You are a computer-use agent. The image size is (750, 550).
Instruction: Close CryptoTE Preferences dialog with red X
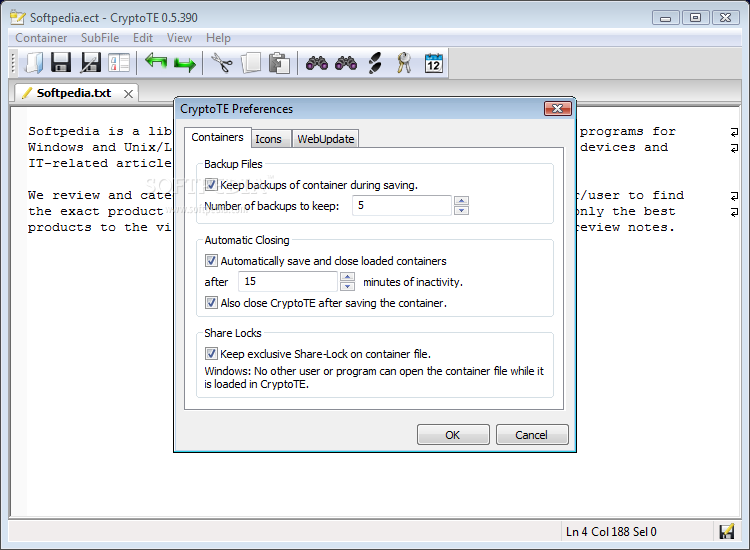tap(558, 109)
